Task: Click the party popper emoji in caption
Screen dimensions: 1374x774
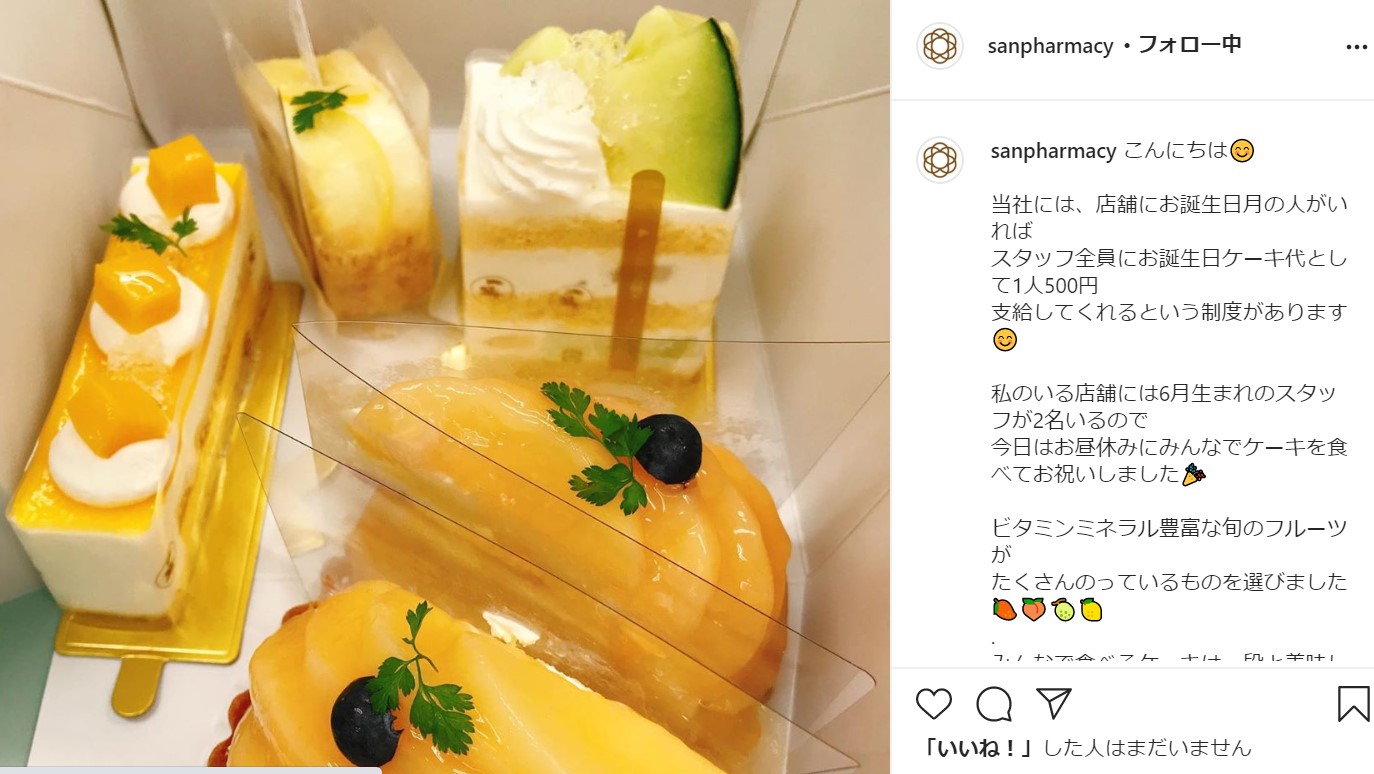Action: 1193,474
